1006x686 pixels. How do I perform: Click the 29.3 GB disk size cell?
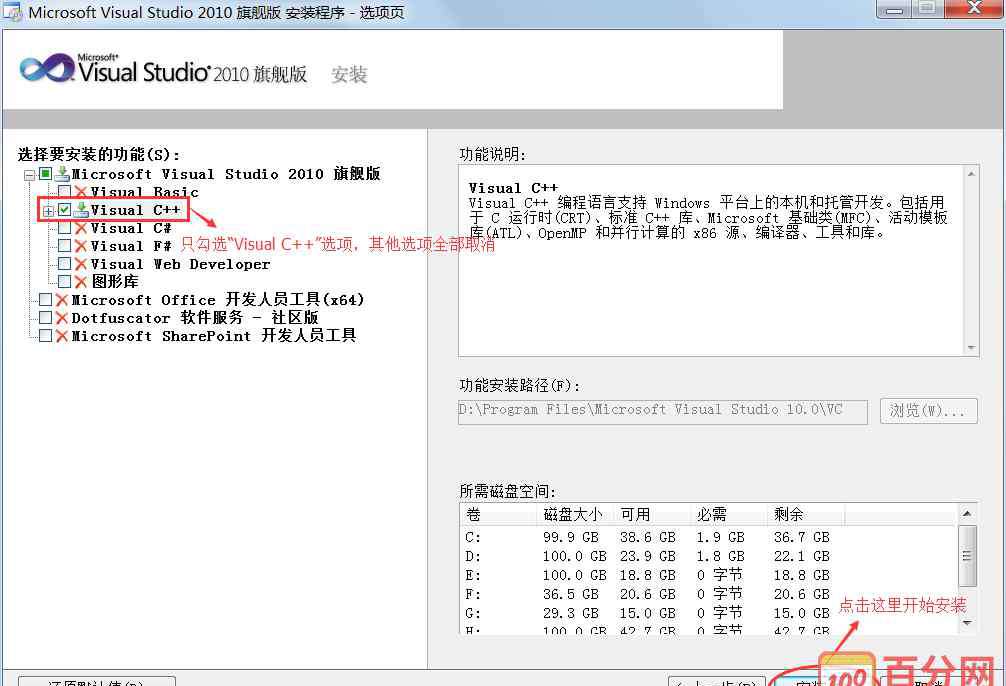(570, 613)
